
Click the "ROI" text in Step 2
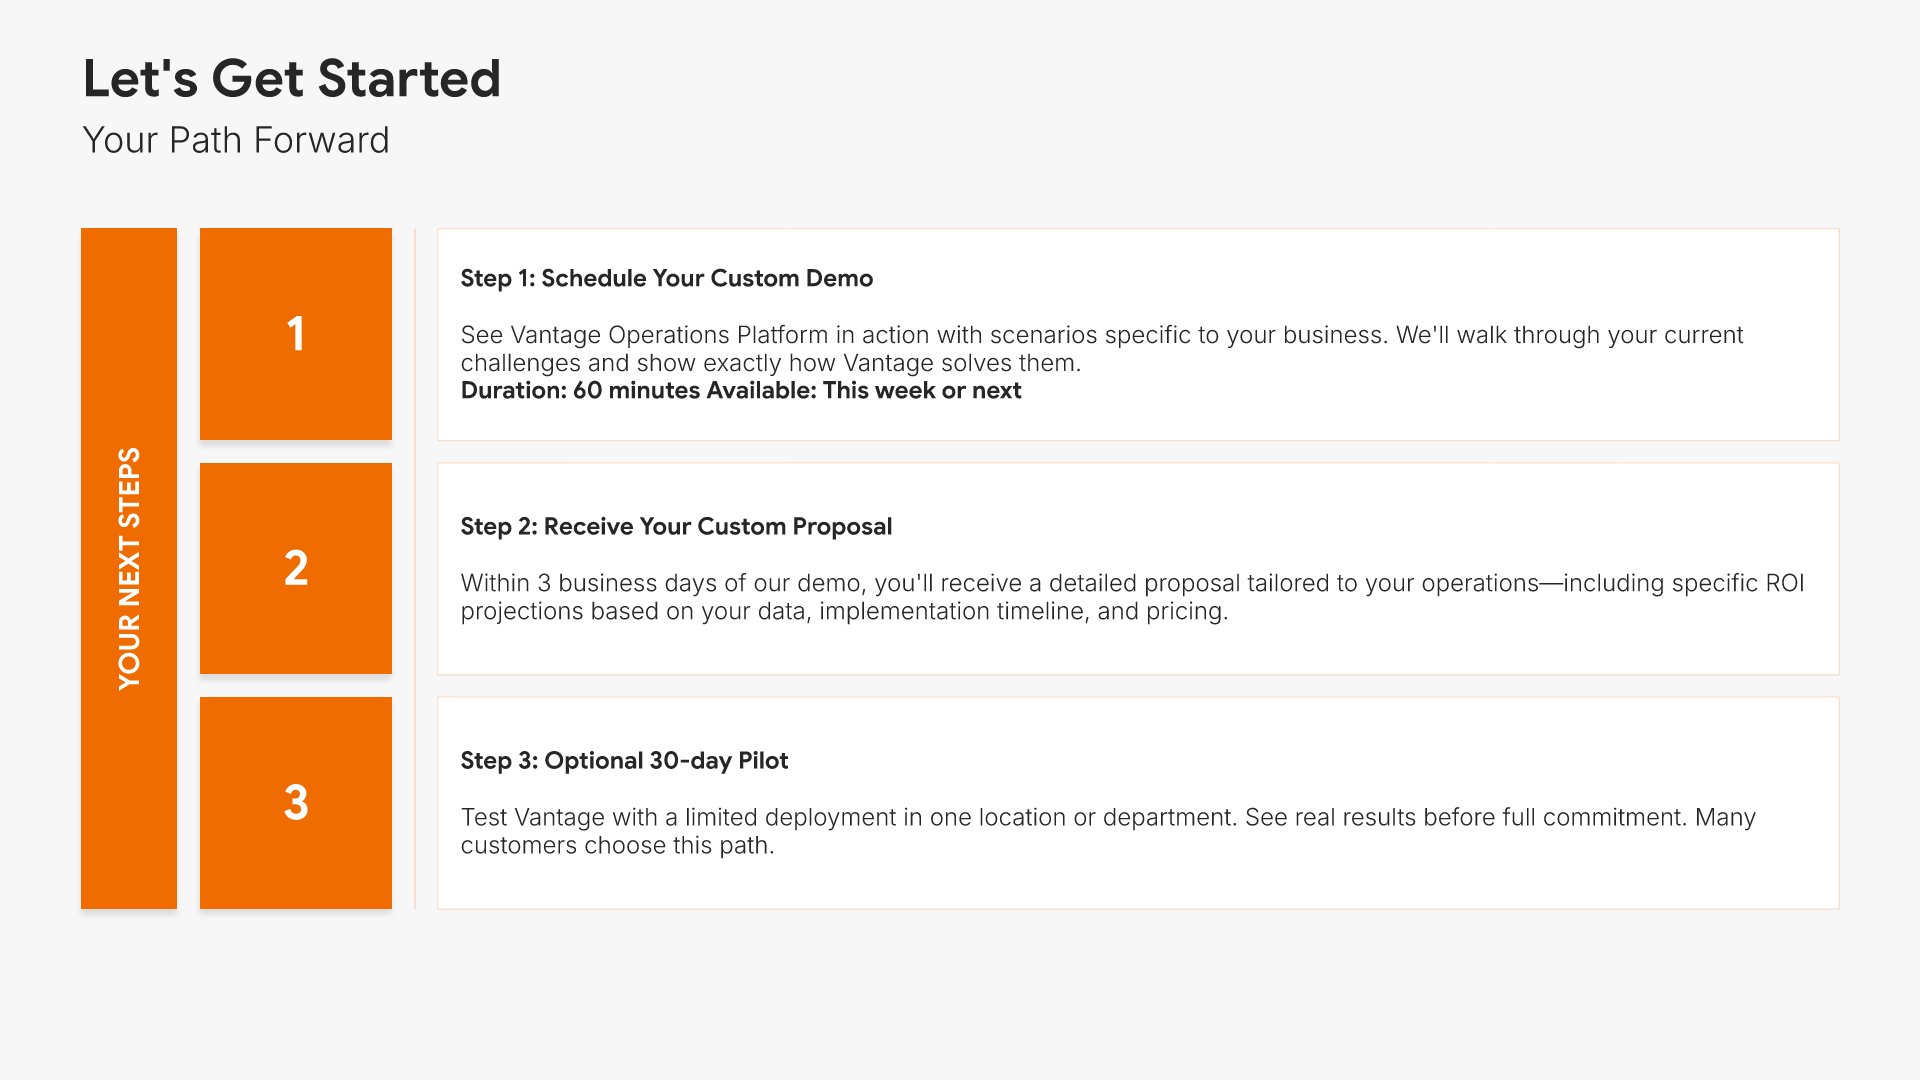pos(1784,583)
